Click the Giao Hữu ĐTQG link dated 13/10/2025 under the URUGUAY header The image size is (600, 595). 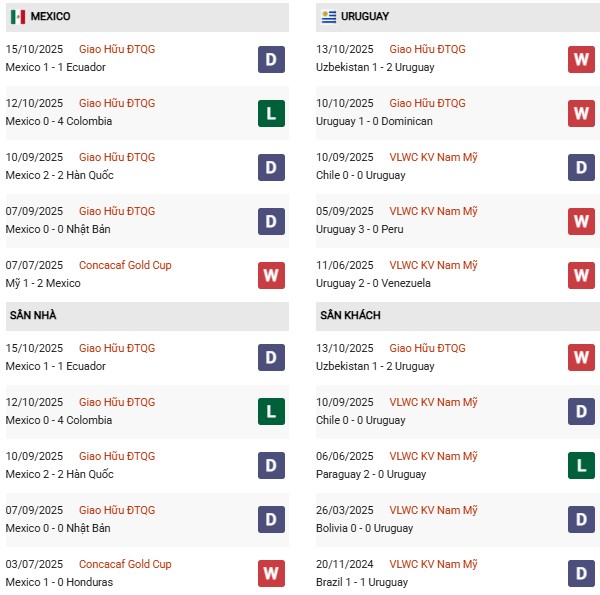point(427,50)
